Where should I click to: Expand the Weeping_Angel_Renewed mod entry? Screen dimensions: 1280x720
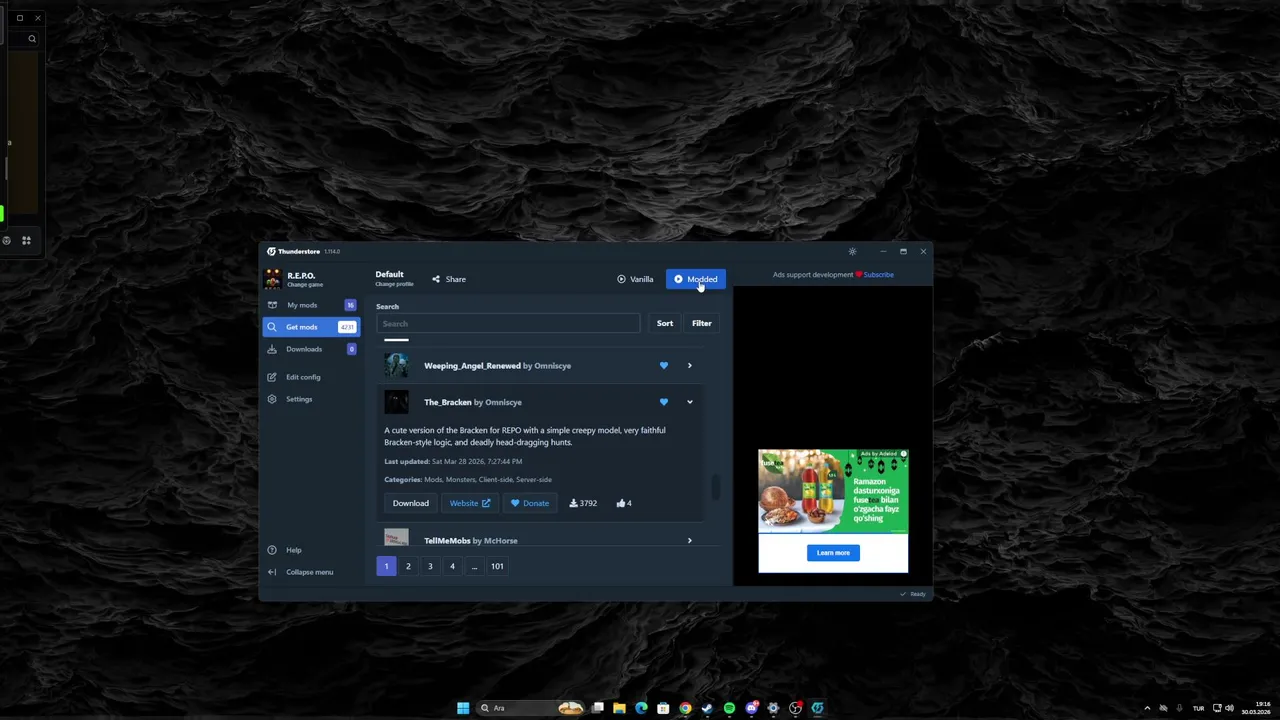tap(689, 366)
